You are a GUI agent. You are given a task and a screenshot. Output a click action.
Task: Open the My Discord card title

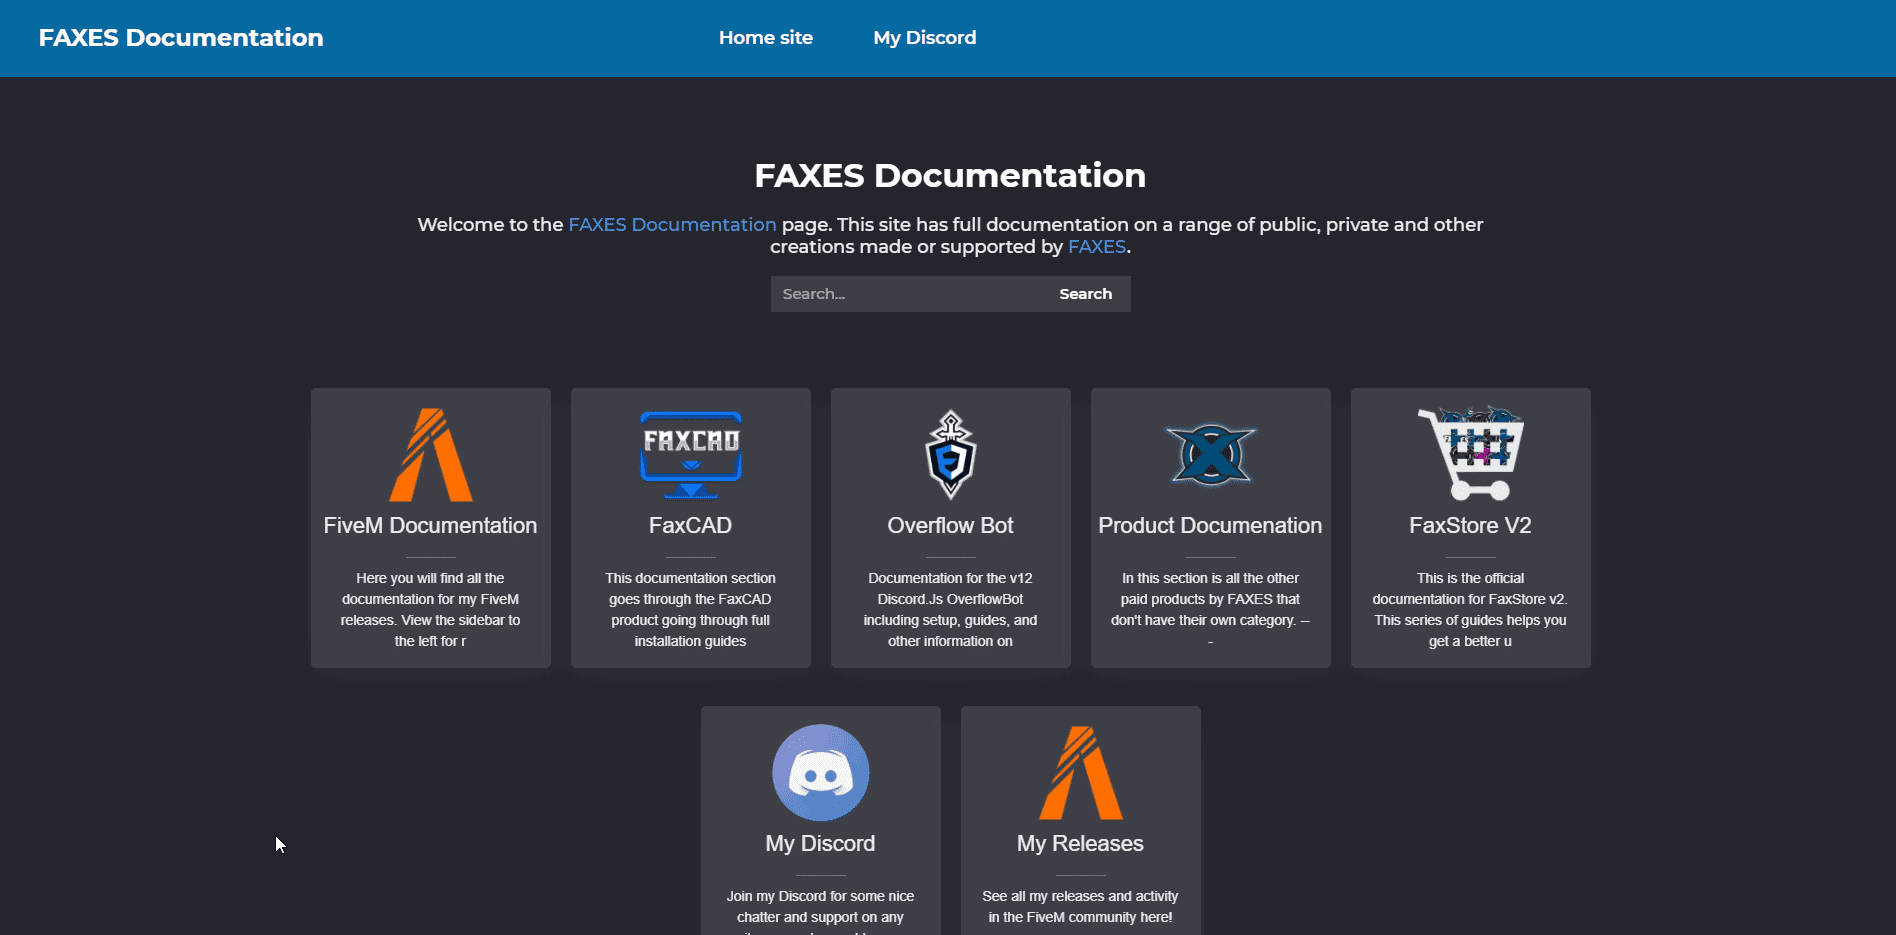tap(820, 843)
